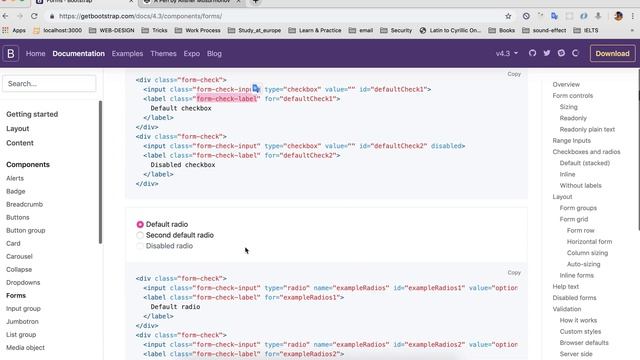Open Bootstrap's GitHub page icon
Viewport: 640px width, 360px height.
coord(532,53)
